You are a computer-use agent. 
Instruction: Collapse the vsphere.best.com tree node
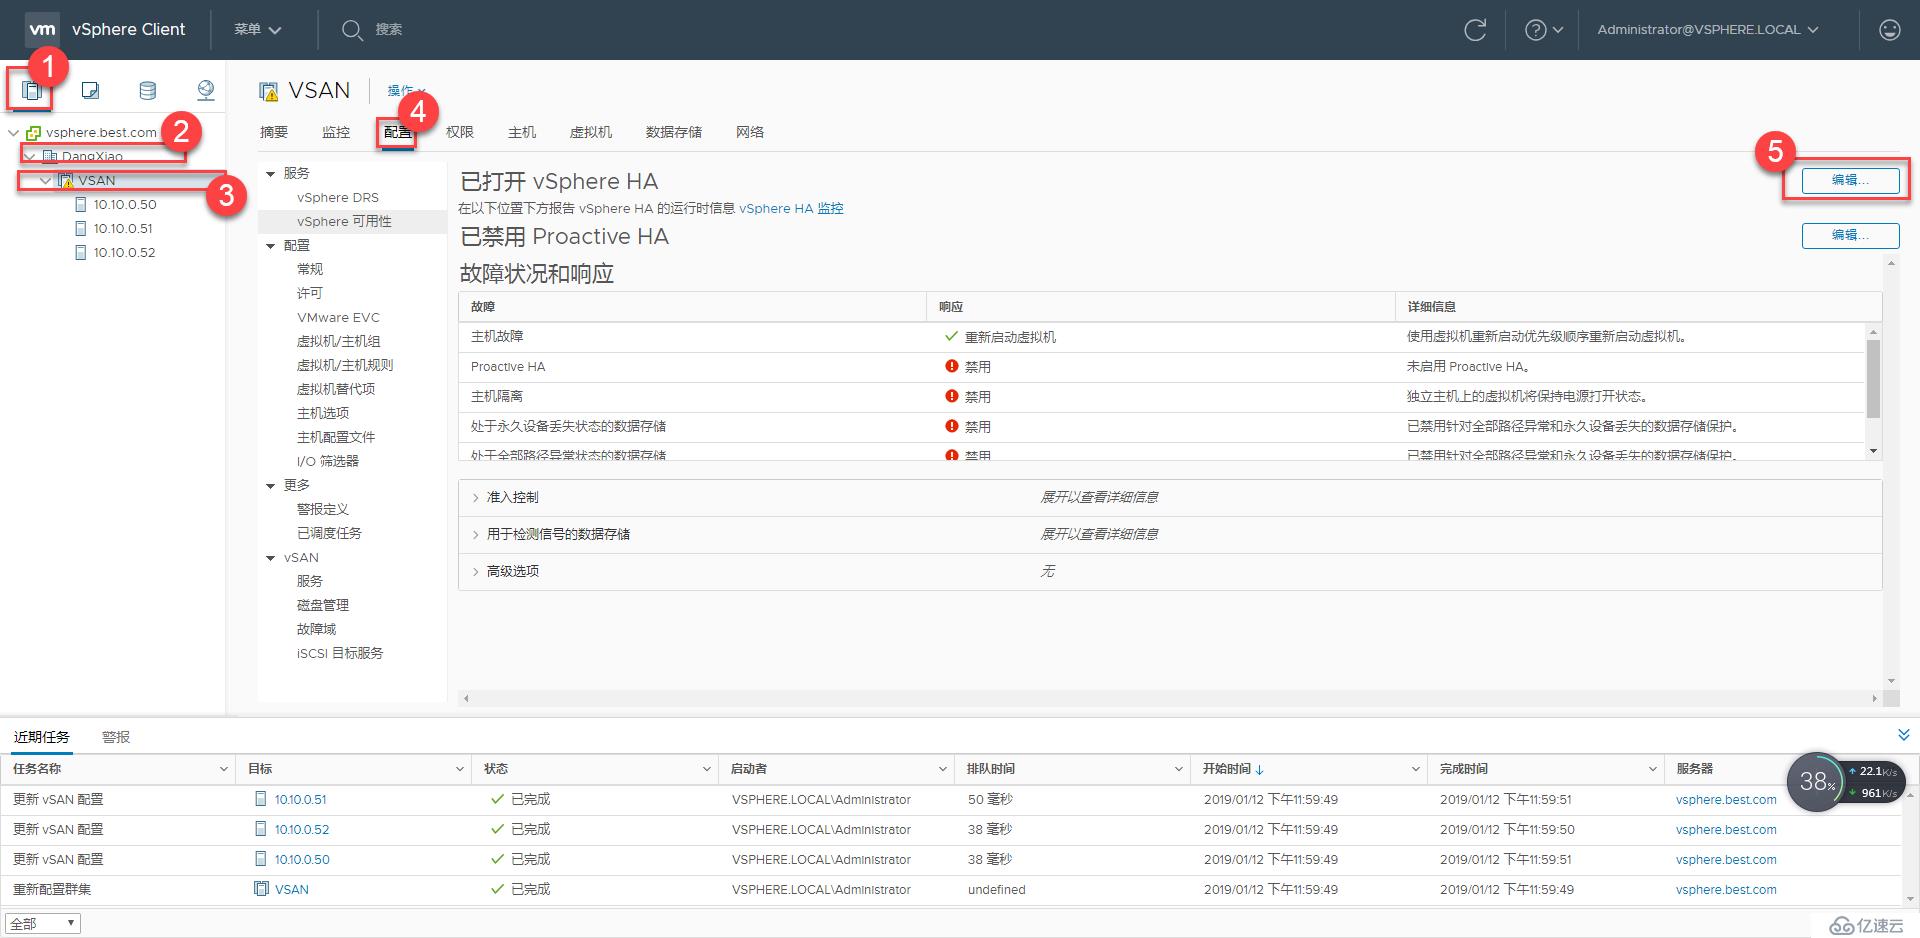click(13, 132)
